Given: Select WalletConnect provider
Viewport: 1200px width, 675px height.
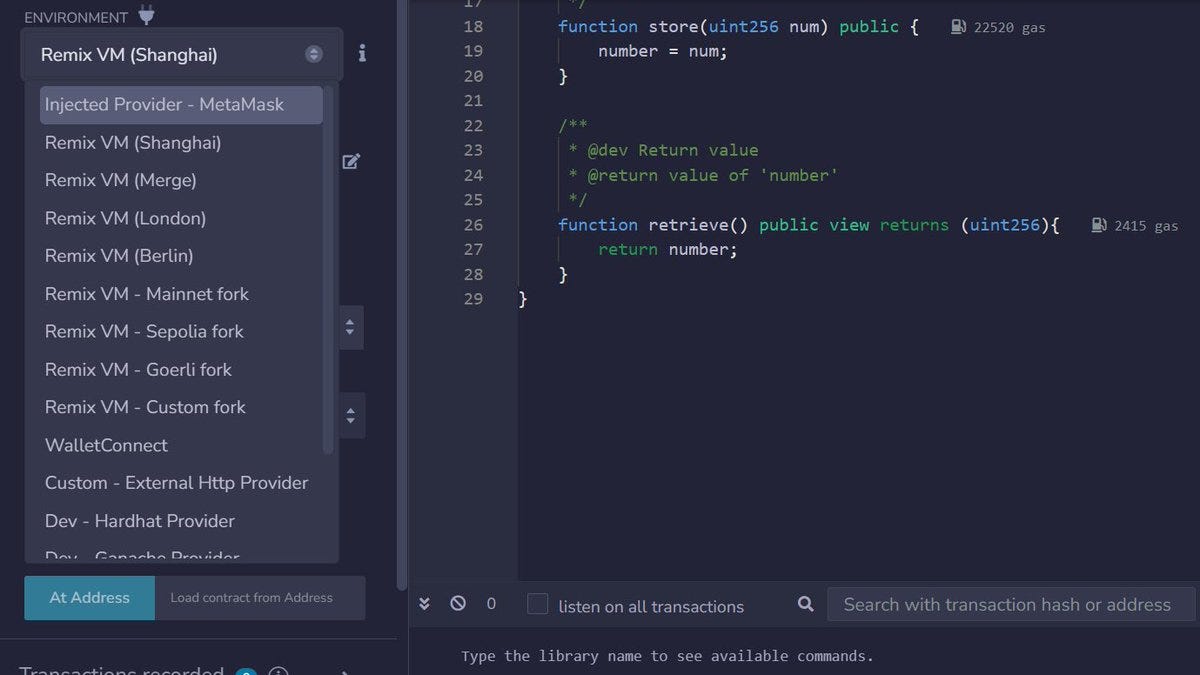Looking at the screenshot, I should (181, 445).
